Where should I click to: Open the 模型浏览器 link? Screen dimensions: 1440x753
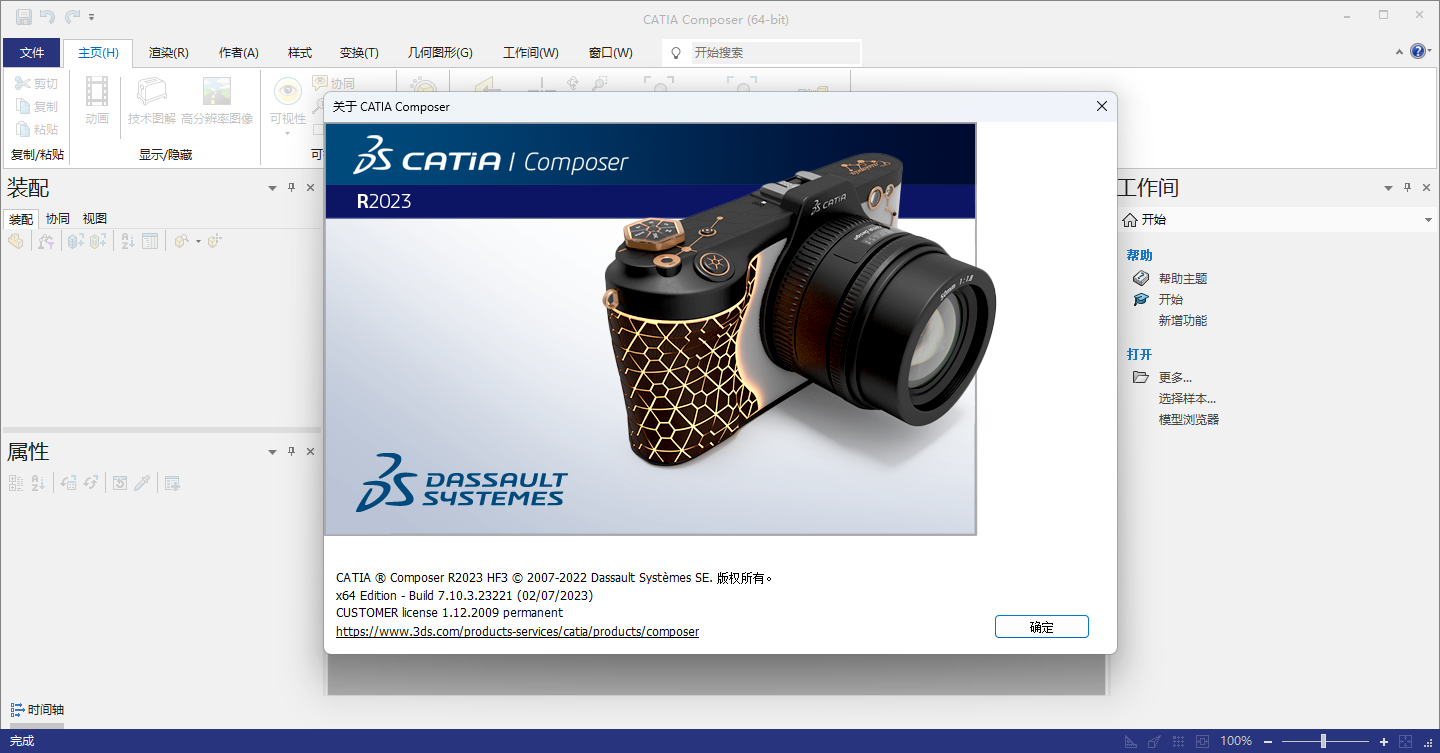coord(1188,419)
